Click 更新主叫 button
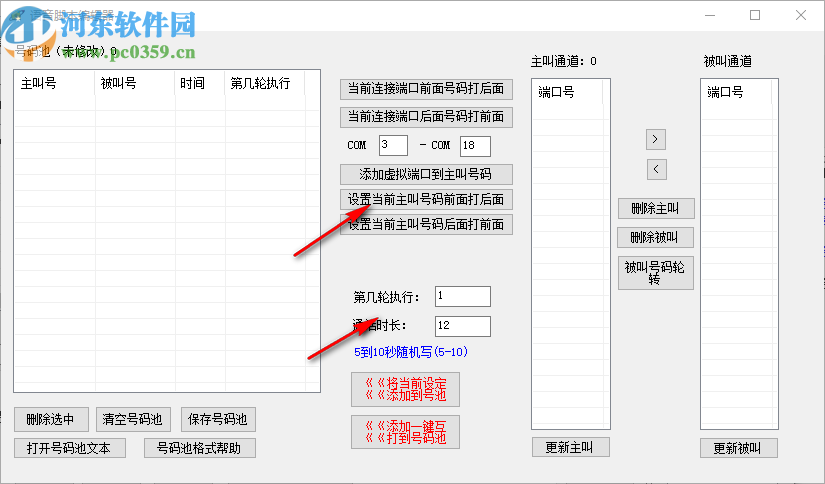Screen dimensions: 825x484 [570, 448]
